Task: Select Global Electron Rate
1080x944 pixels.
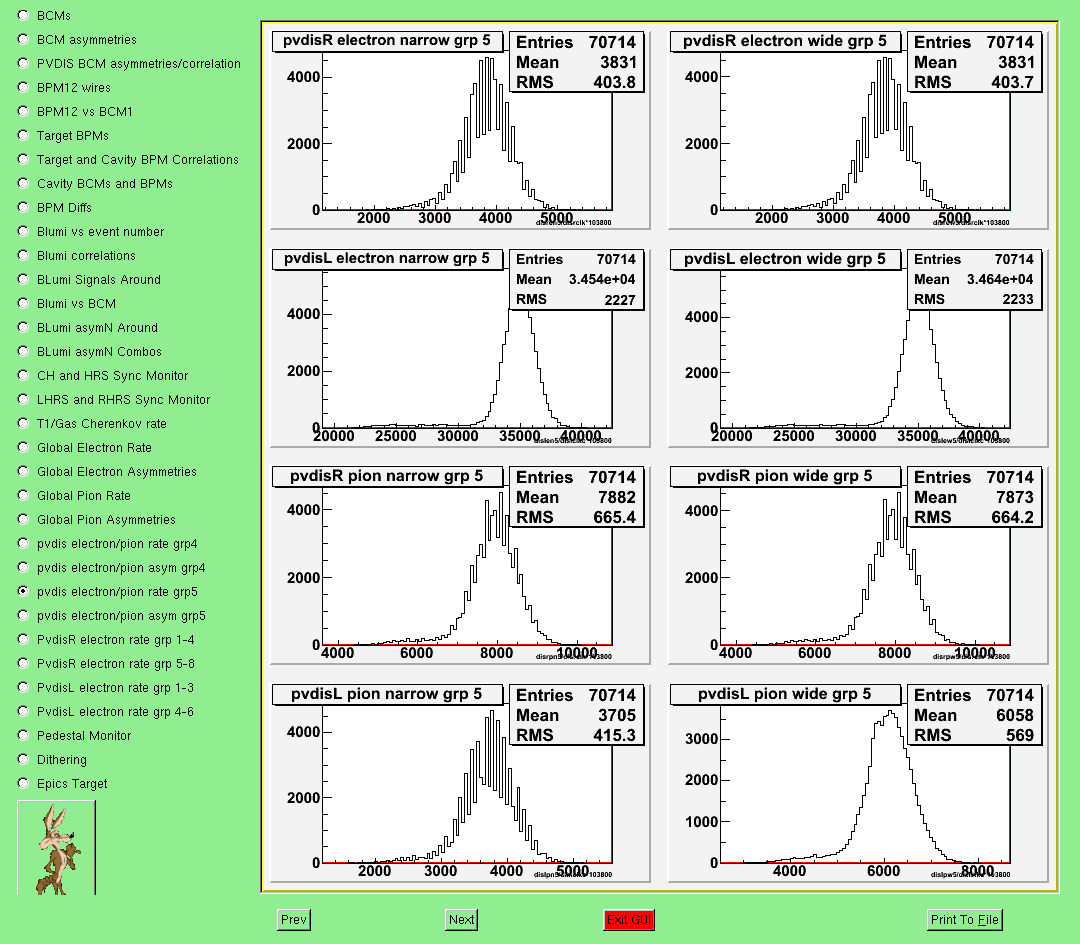Action: pyautogui.click(x=23, y=448)
